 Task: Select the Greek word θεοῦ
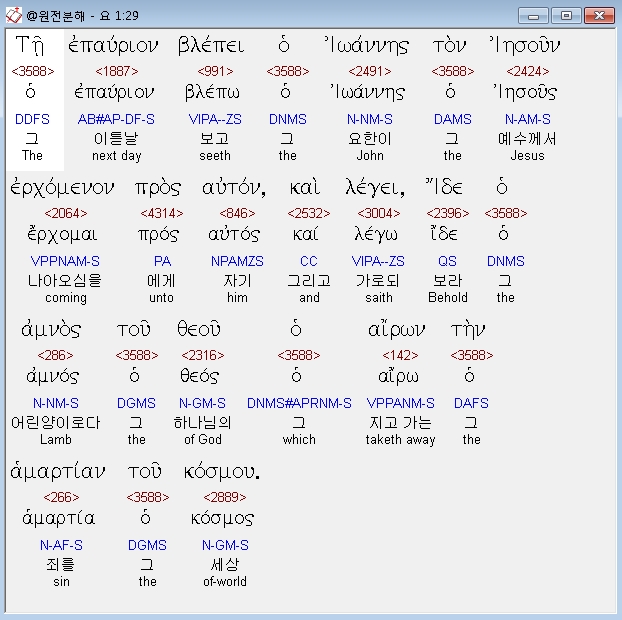pyautogui.click(x=199, y=329)
